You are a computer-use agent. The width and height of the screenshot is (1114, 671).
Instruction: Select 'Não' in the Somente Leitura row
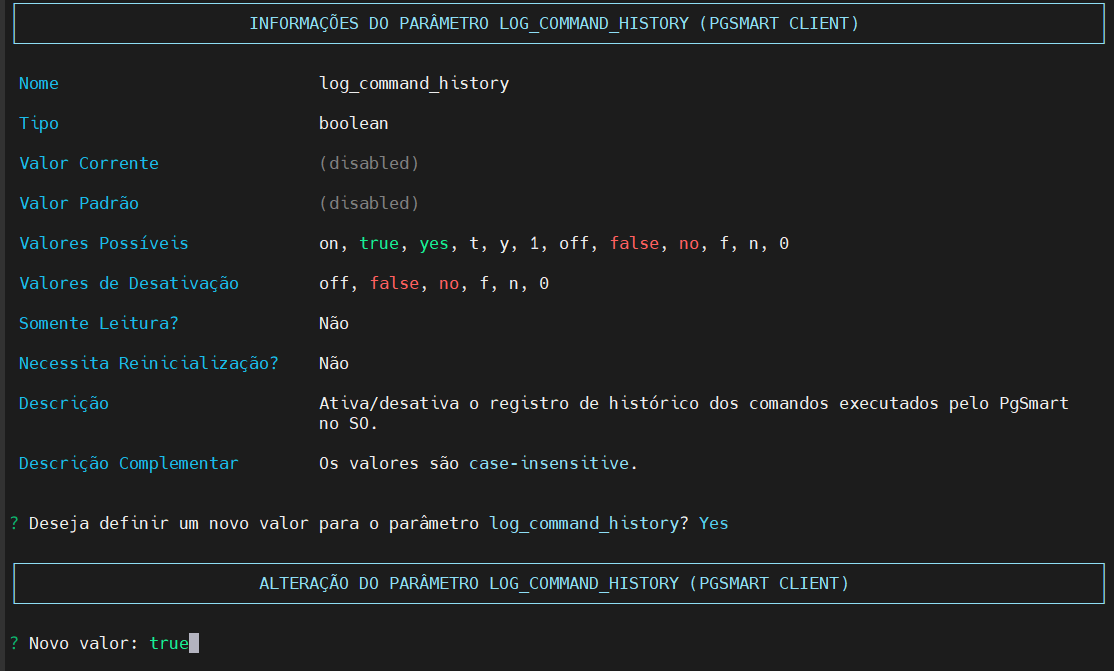point(334,323)
